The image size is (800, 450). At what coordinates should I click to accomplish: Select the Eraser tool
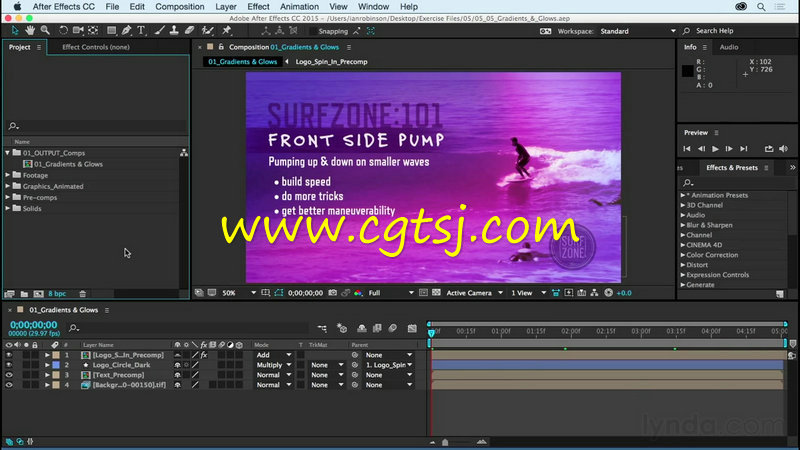189,31
